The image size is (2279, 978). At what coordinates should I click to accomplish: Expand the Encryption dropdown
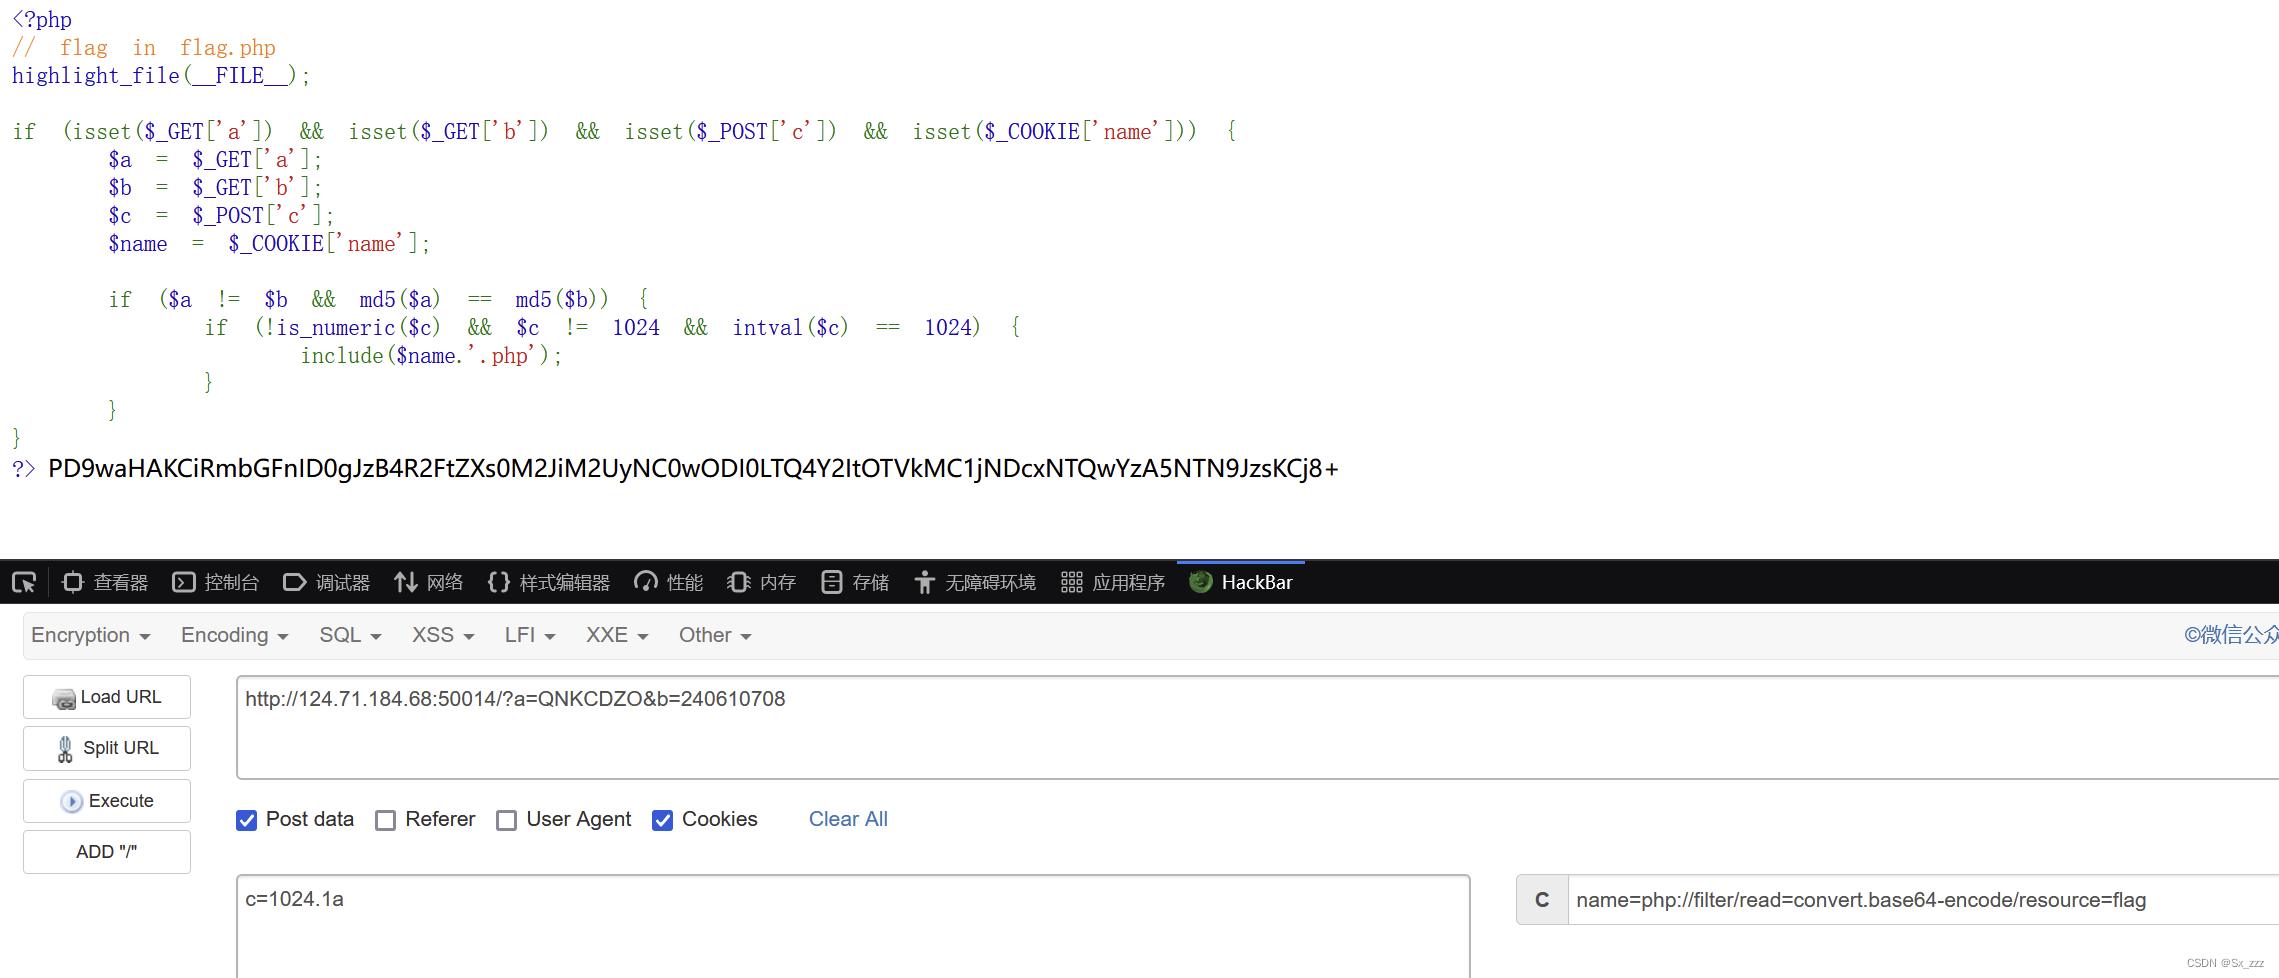91,635
